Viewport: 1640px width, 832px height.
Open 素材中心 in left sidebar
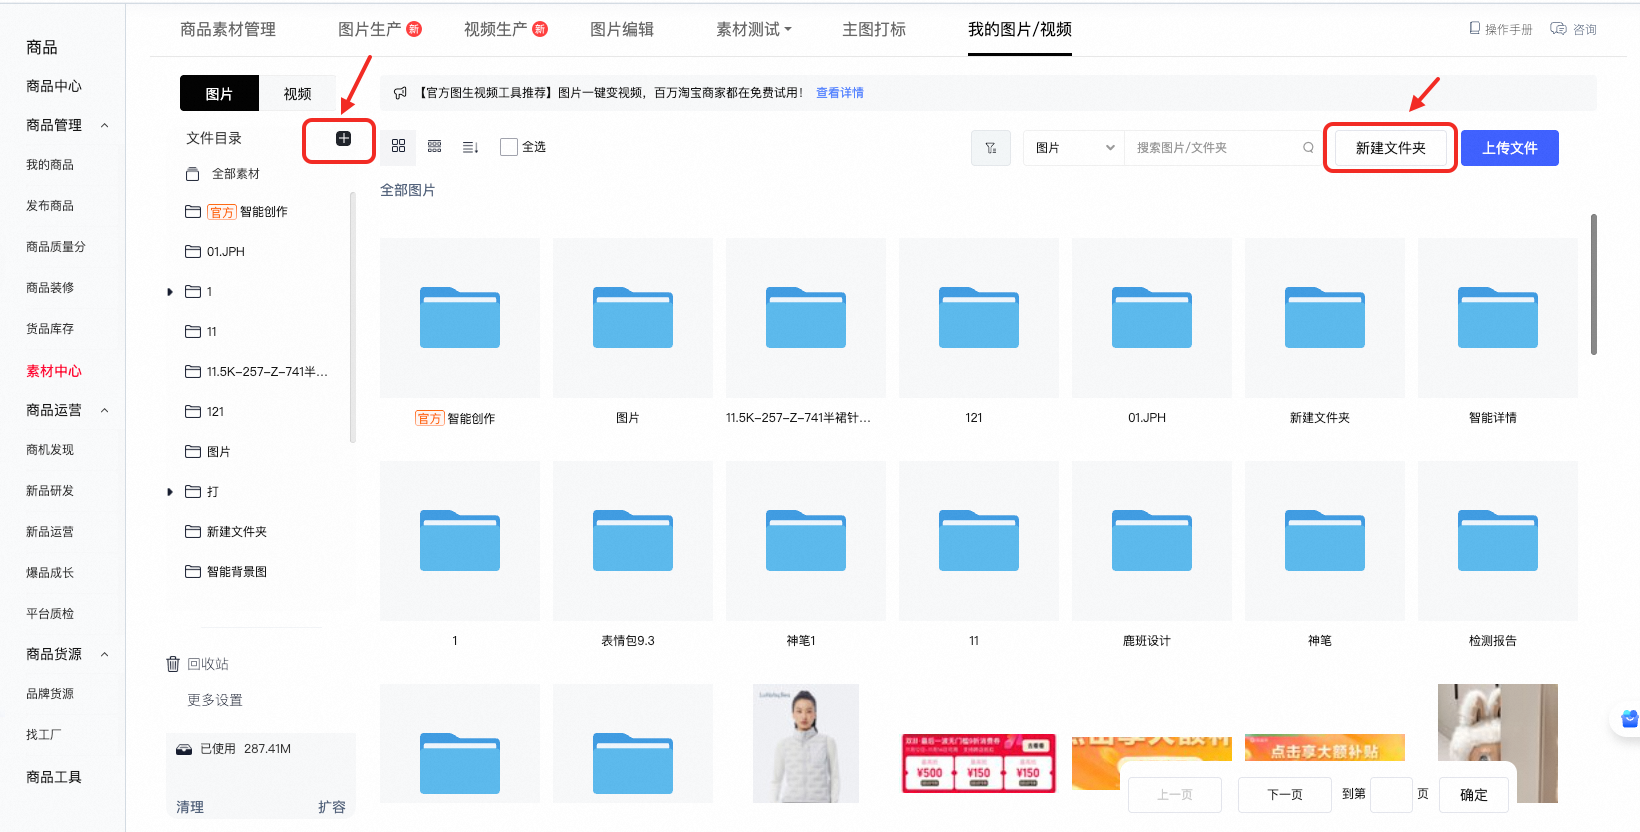coord(54,371)
